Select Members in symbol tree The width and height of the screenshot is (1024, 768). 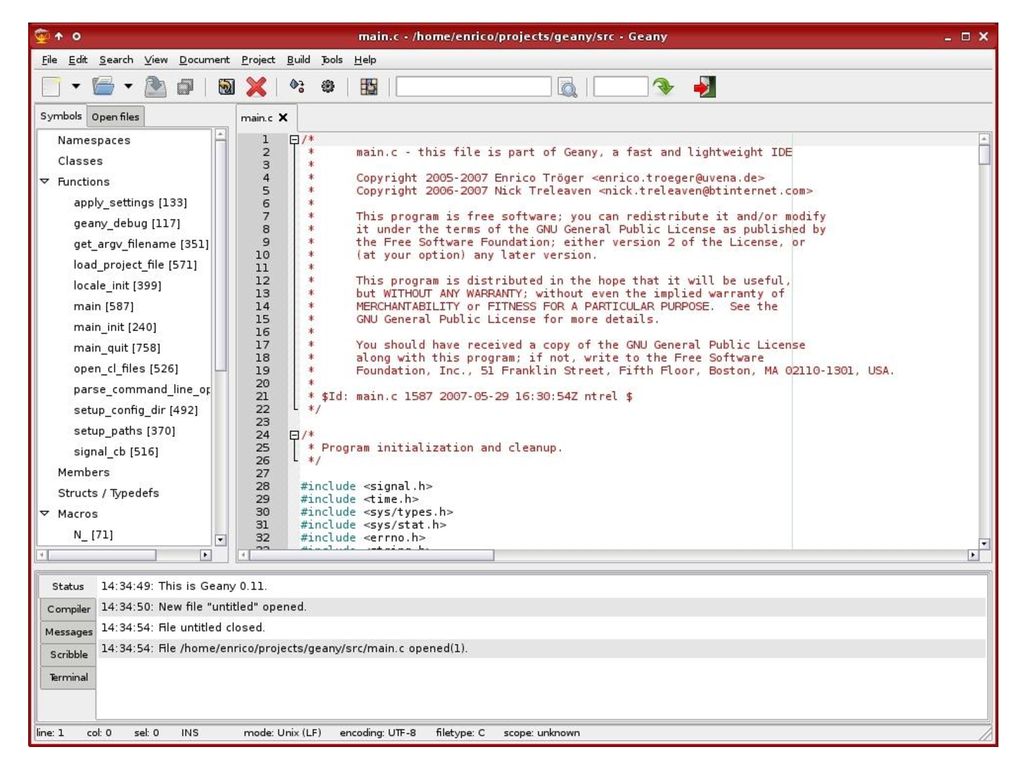point(84,472)
